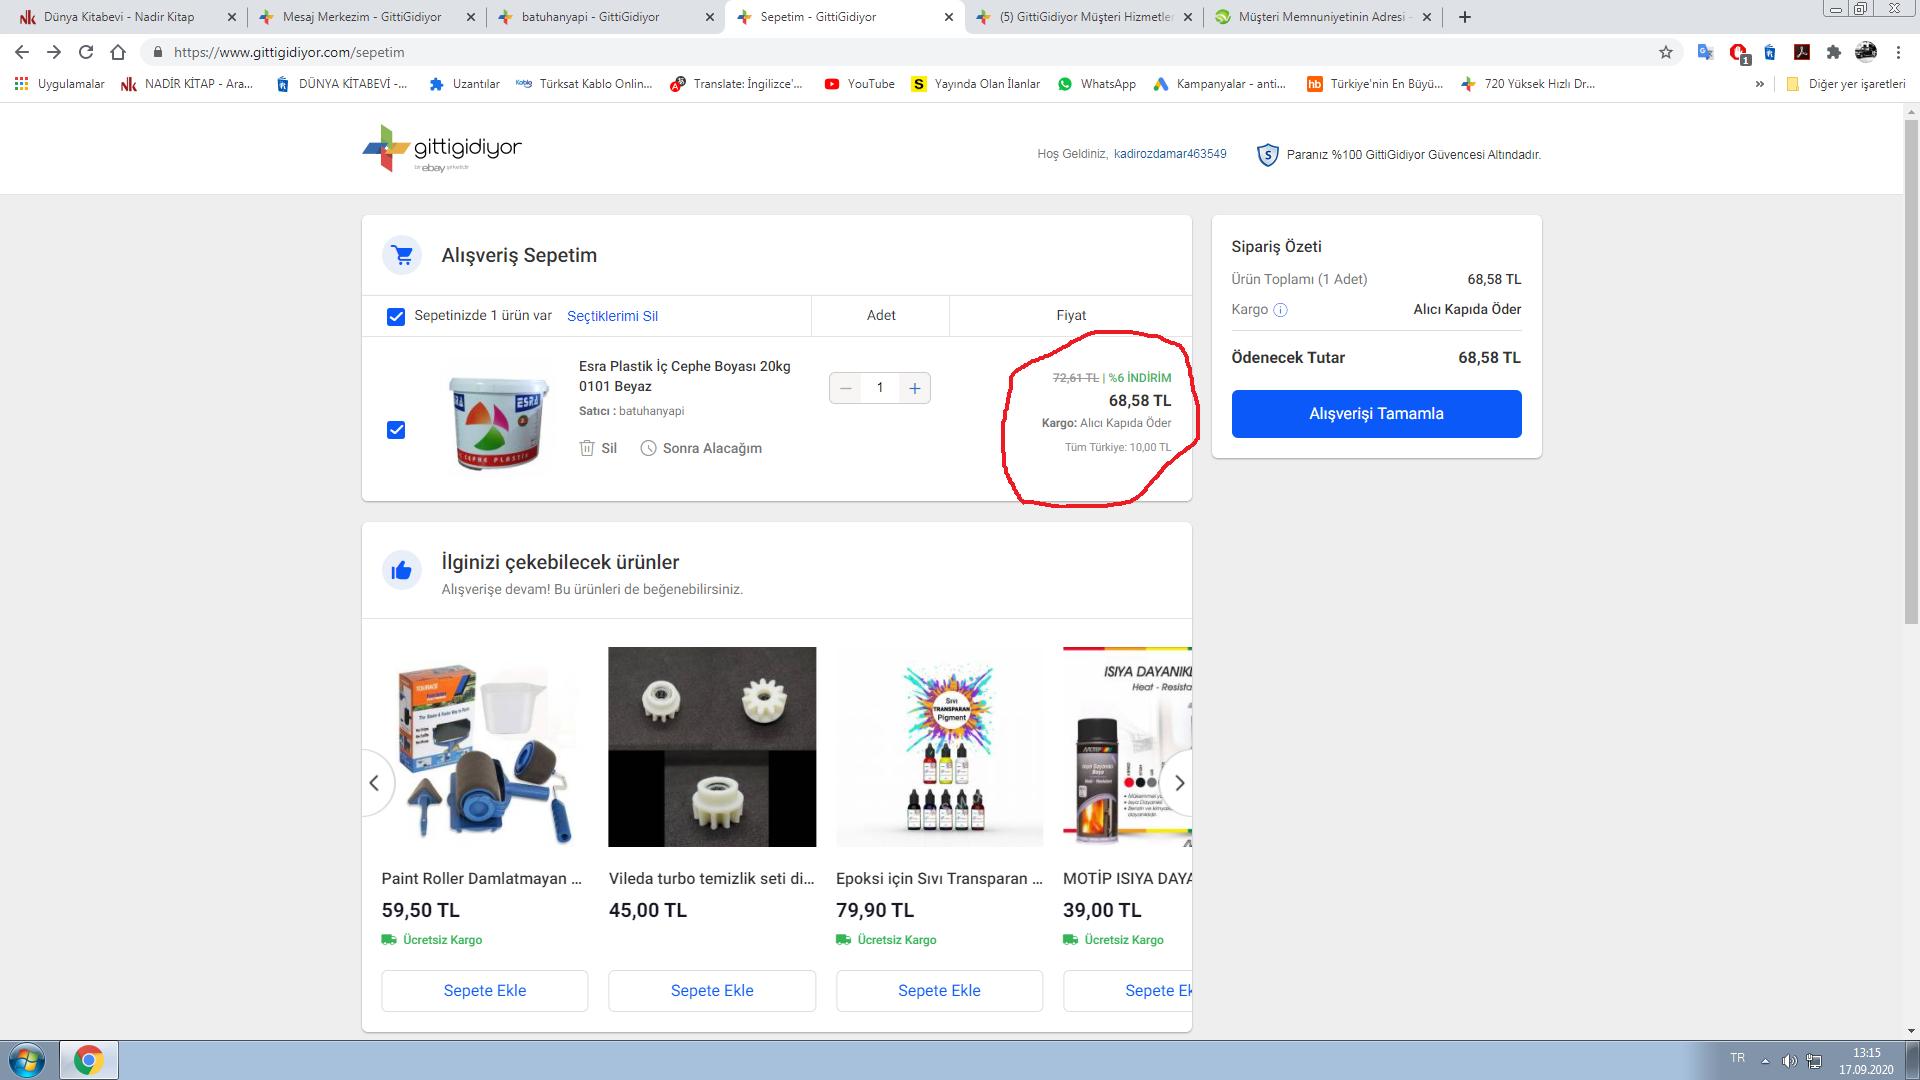Add Paint Roller to cart with Sepete Ekle
This screenshot has width=1920, height=1080.
pos(485,991)
